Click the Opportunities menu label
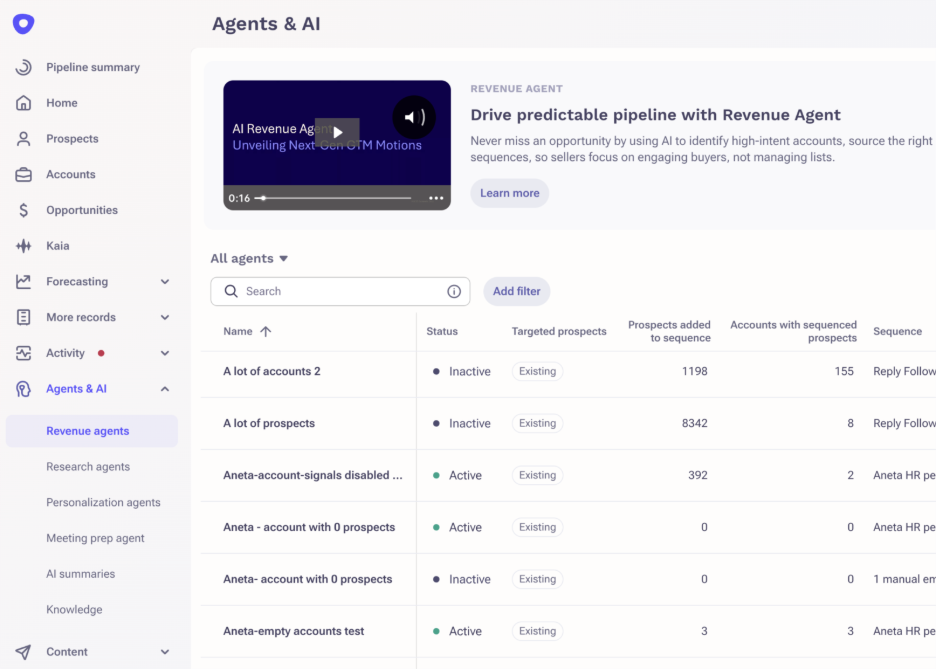Viewport: 936px width, 669px height. [x=82, y=210]
